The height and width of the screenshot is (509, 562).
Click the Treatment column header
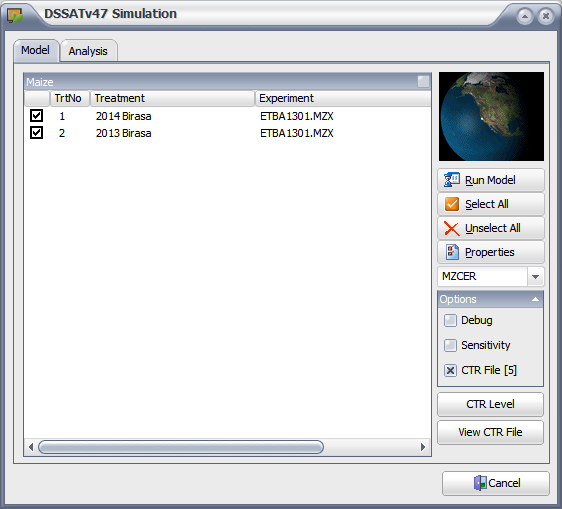coord(172,98)
